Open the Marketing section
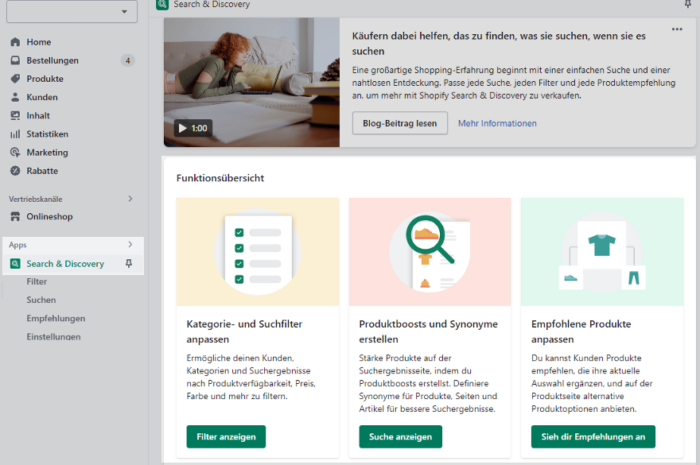This screenshot has height=465, width=700. coord(47,152)
